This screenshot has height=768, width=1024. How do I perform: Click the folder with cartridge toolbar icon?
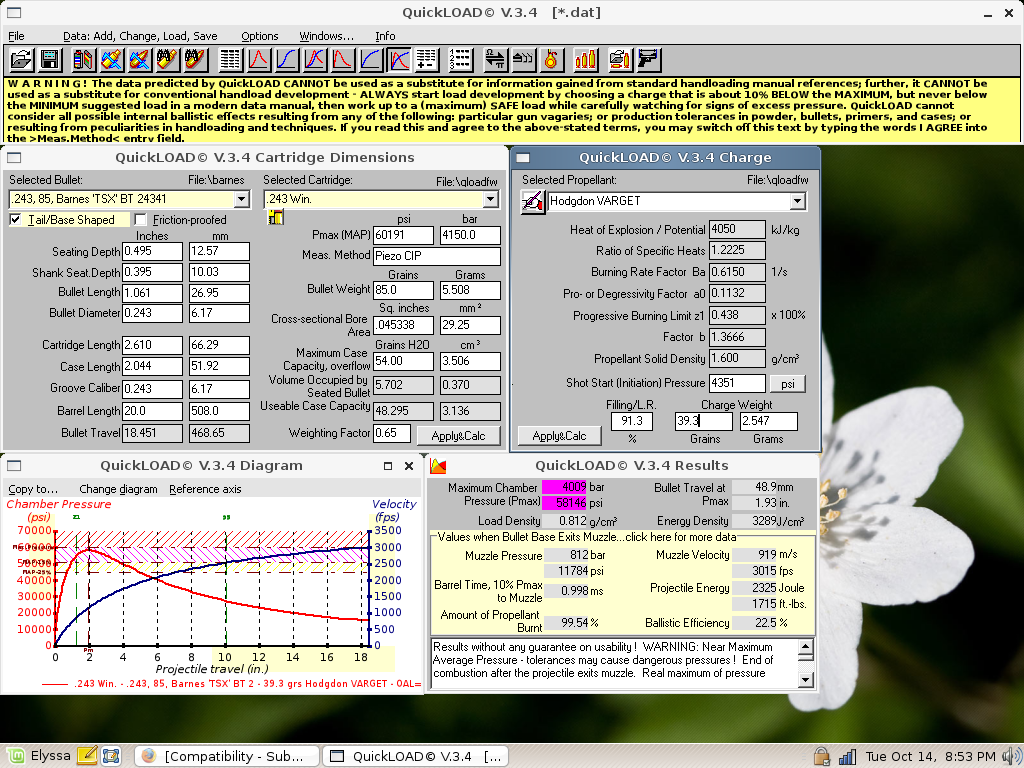[x=619, y=60]
